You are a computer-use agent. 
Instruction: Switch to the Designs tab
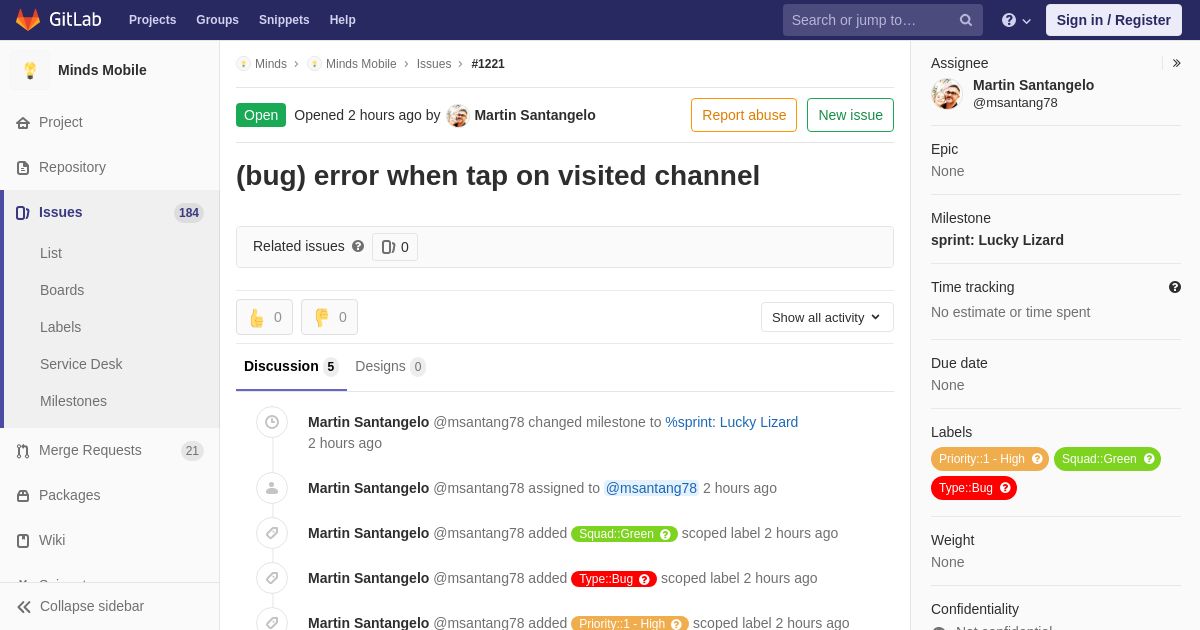click(x=390, y=366)
